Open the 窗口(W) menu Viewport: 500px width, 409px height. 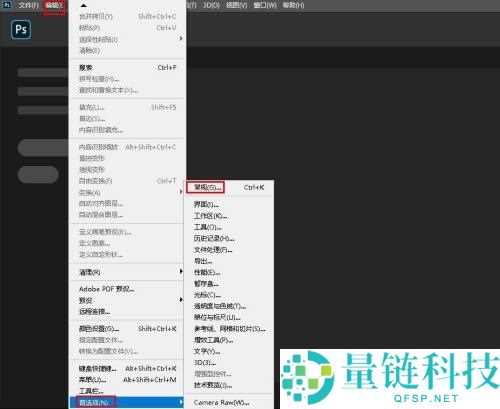[265, 5]
